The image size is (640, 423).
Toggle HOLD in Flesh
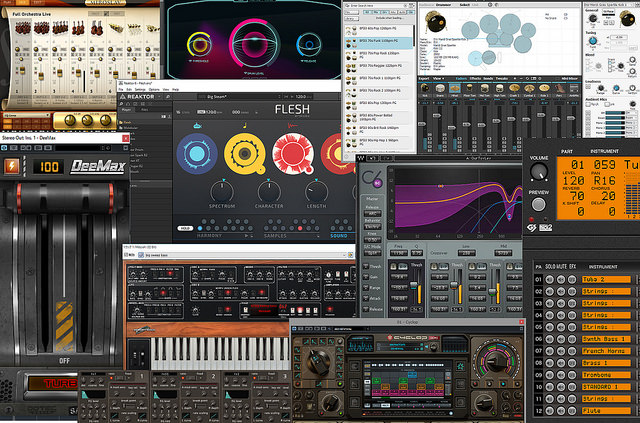[x=184, y=228]
